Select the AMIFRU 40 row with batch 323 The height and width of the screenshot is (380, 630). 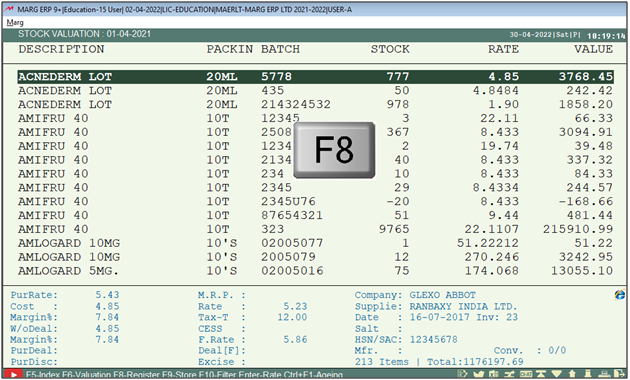[315, 229]
